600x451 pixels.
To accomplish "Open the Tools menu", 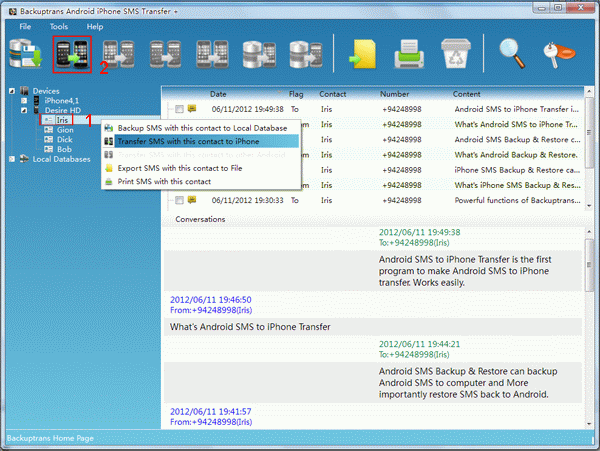I will (59, 26).
